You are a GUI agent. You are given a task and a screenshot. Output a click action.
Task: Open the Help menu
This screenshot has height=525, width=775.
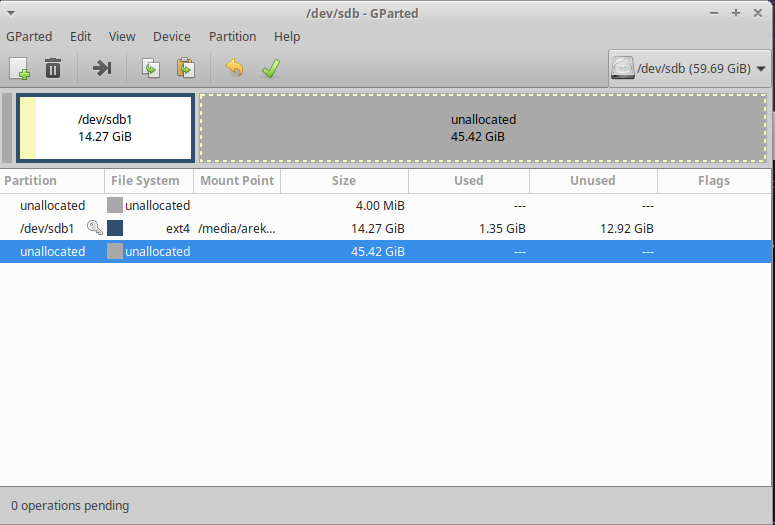[287, 37]
